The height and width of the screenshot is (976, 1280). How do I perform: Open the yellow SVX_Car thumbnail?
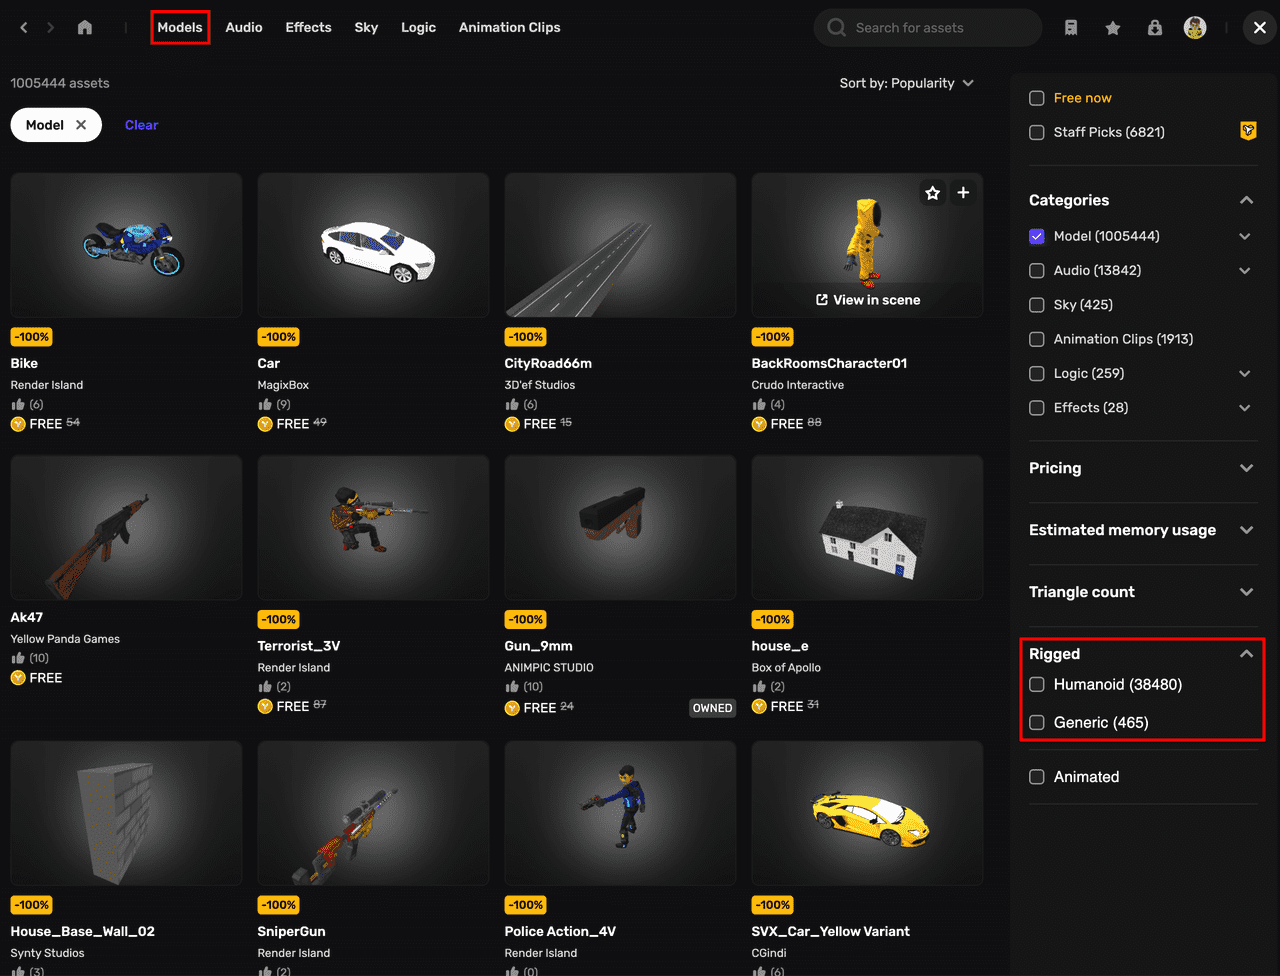tap(867, 812)
